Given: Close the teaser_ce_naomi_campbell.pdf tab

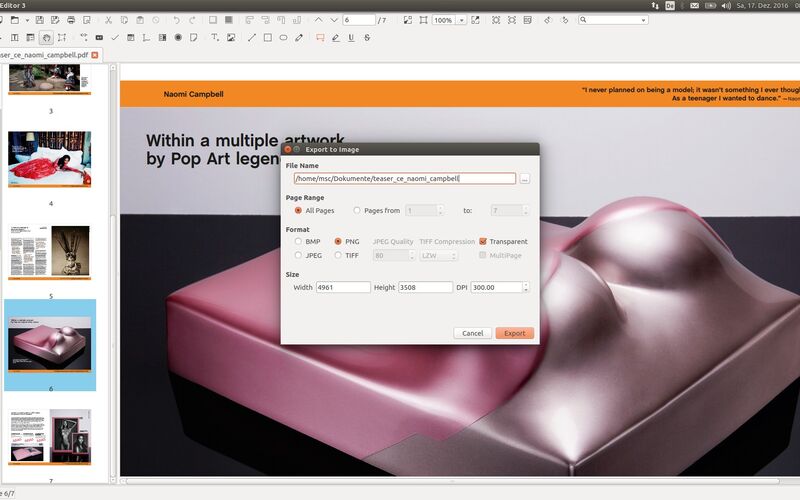Looking at the screenshot, I should (x=95, y=55).
